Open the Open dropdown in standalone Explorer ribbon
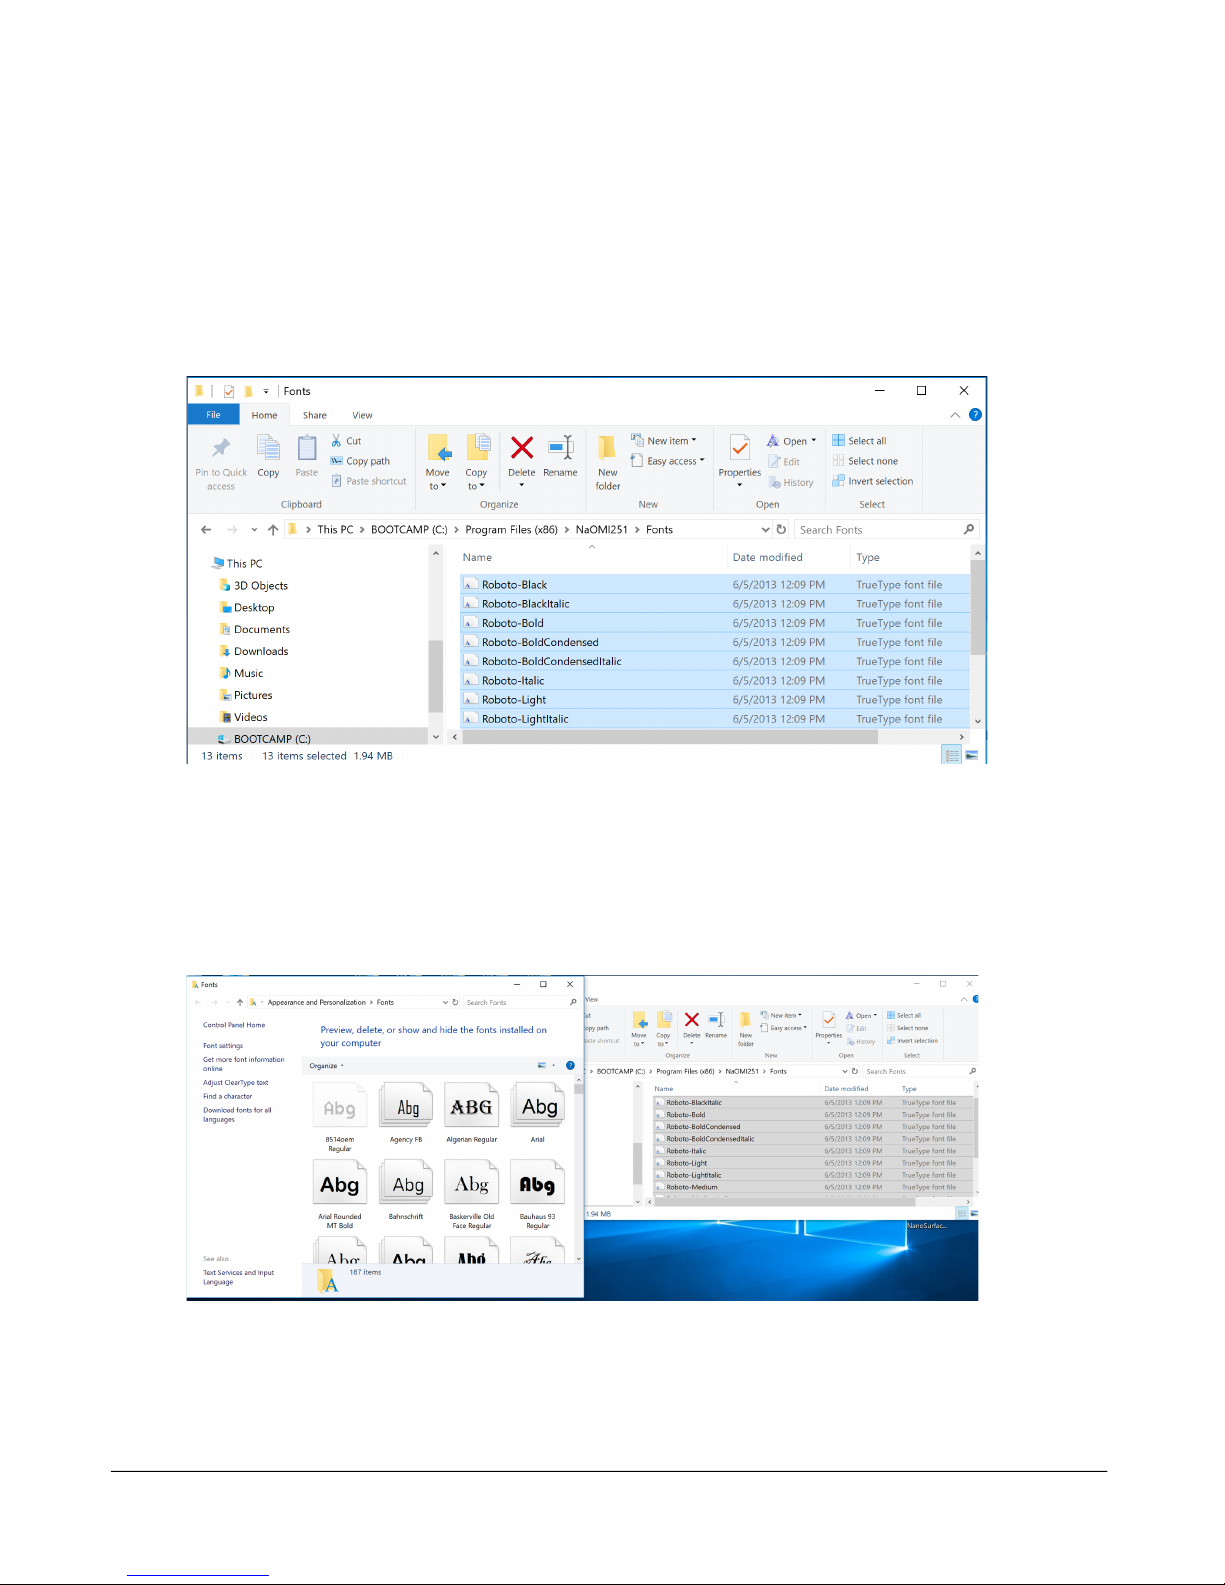The width and height of the screenshot is (1225, 1585). 813,441
